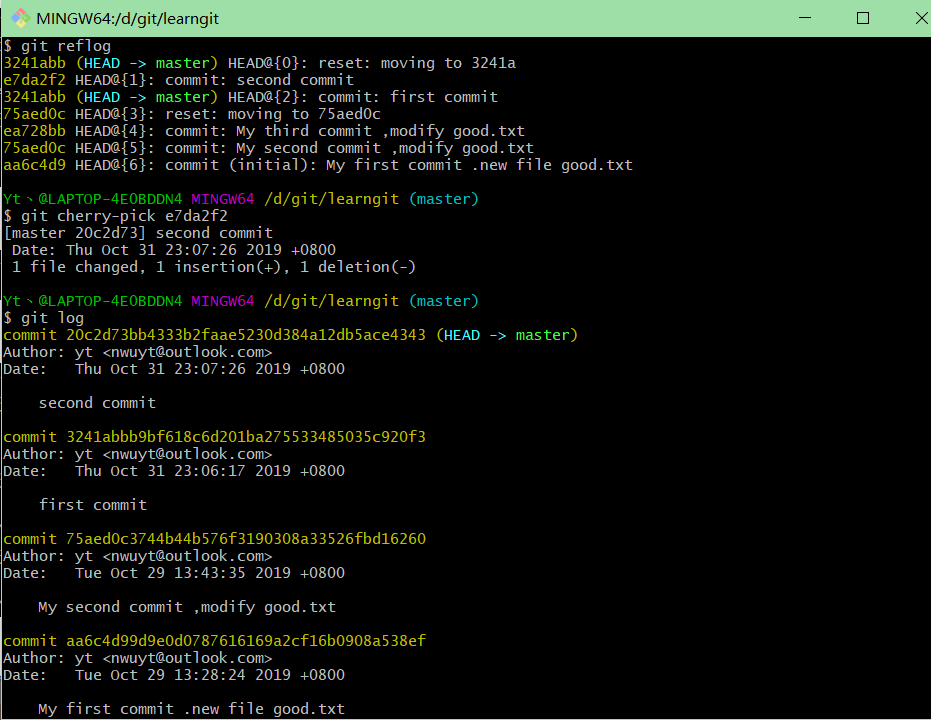931x720 pixels.
Task: Click commit hash 20c2d73bb4333b2f in log
Action: tap(246, 335)
